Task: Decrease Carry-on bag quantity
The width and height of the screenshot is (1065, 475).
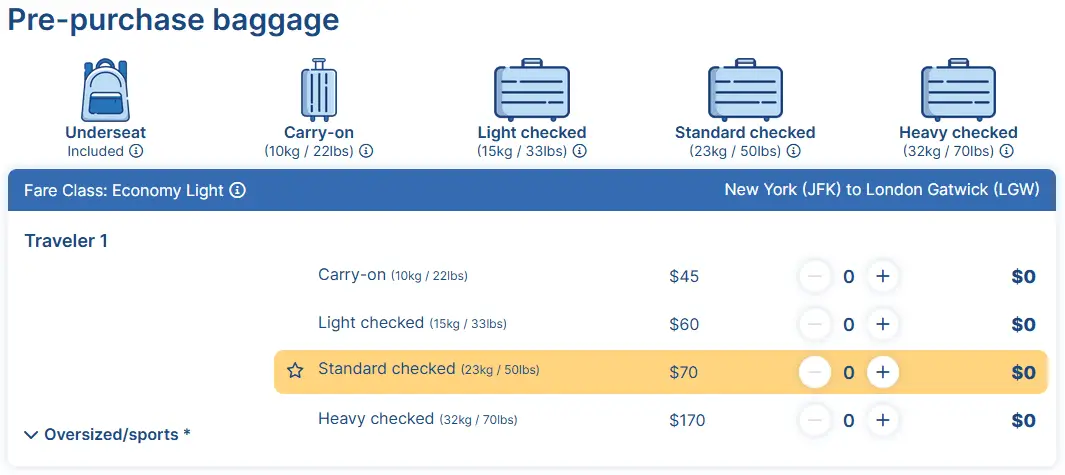Action: 815,276
